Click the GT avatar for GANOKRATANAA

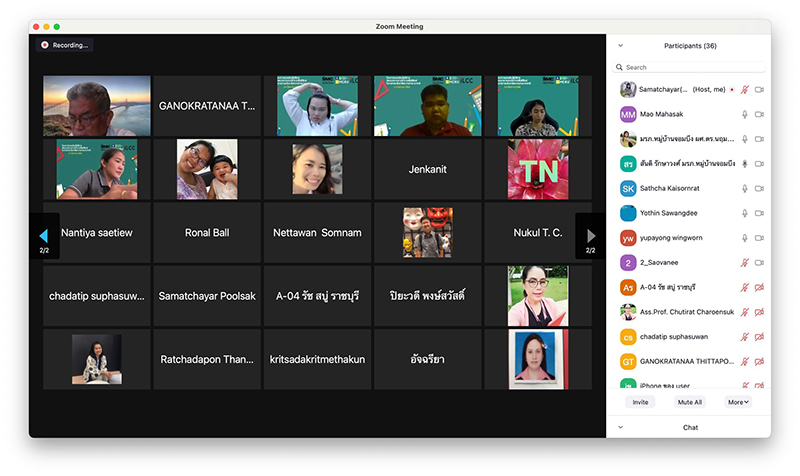(628, 362)
